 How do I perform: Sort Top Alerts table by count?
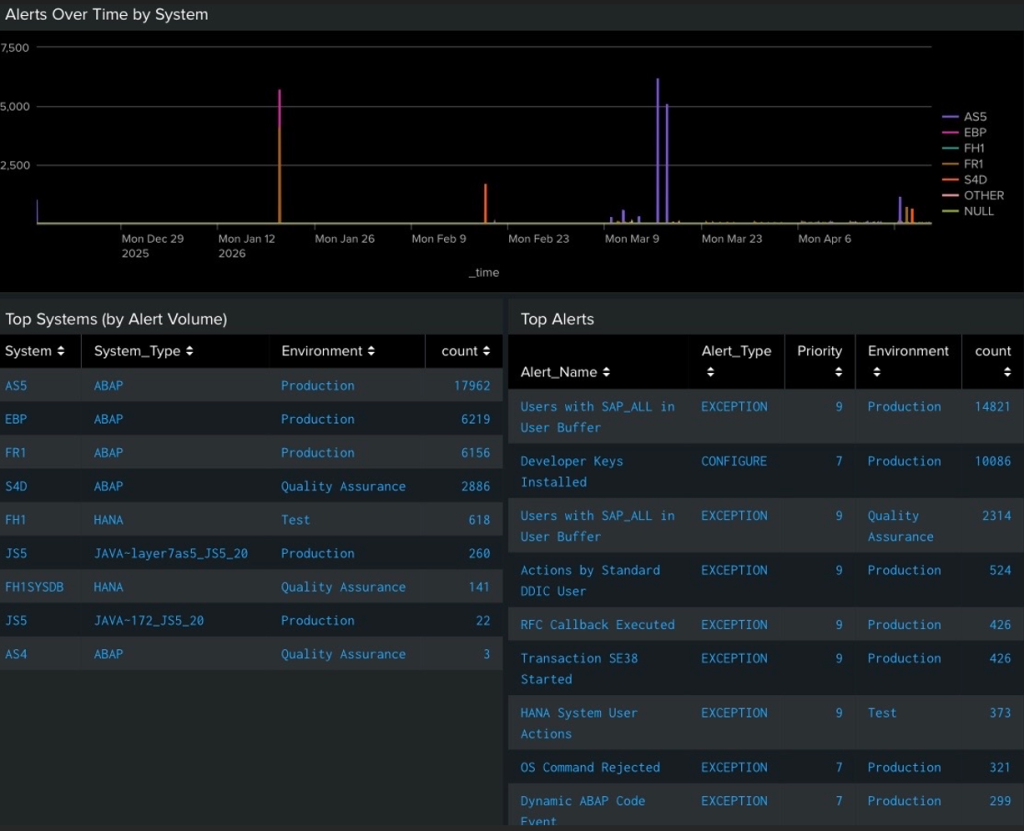pos(1007,372)
